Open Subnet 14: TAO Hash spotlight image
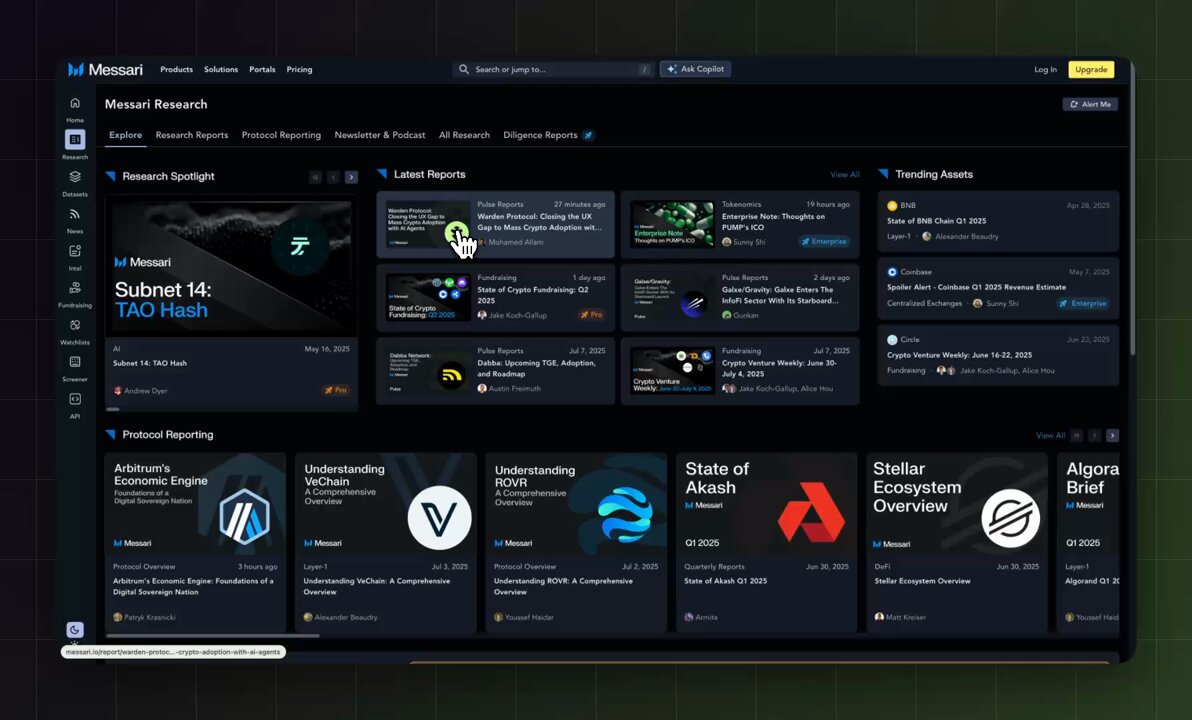This screenshot has height=720, width=1192. coord(231,265)
